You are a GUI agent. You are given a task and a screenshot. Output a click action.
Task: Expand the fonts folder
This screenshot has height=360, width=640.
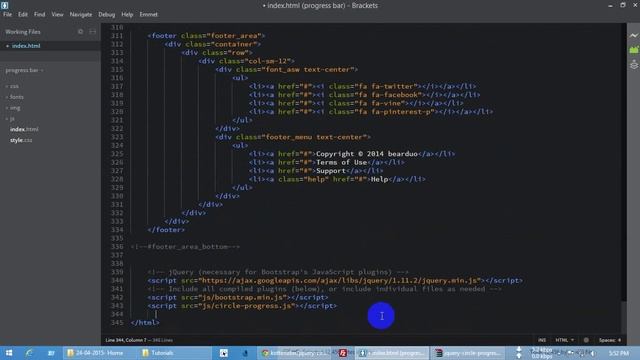[15, 97]
